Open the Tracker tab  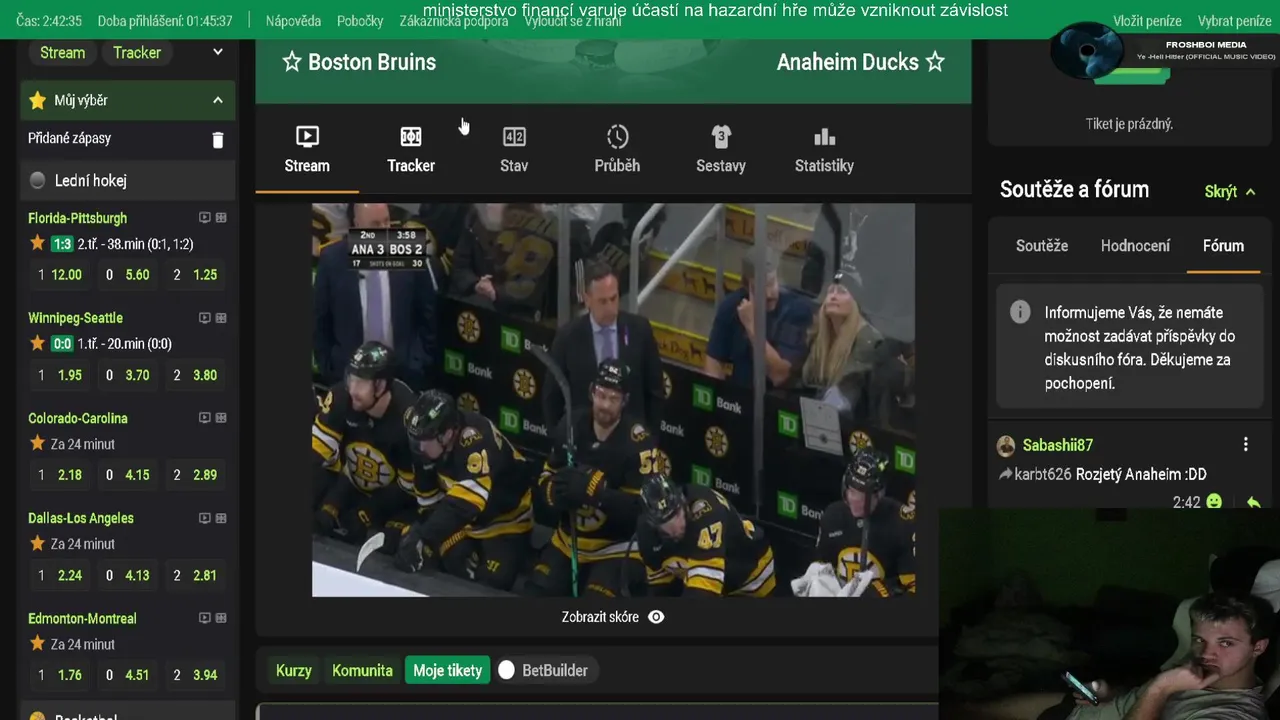coord(411,150)
